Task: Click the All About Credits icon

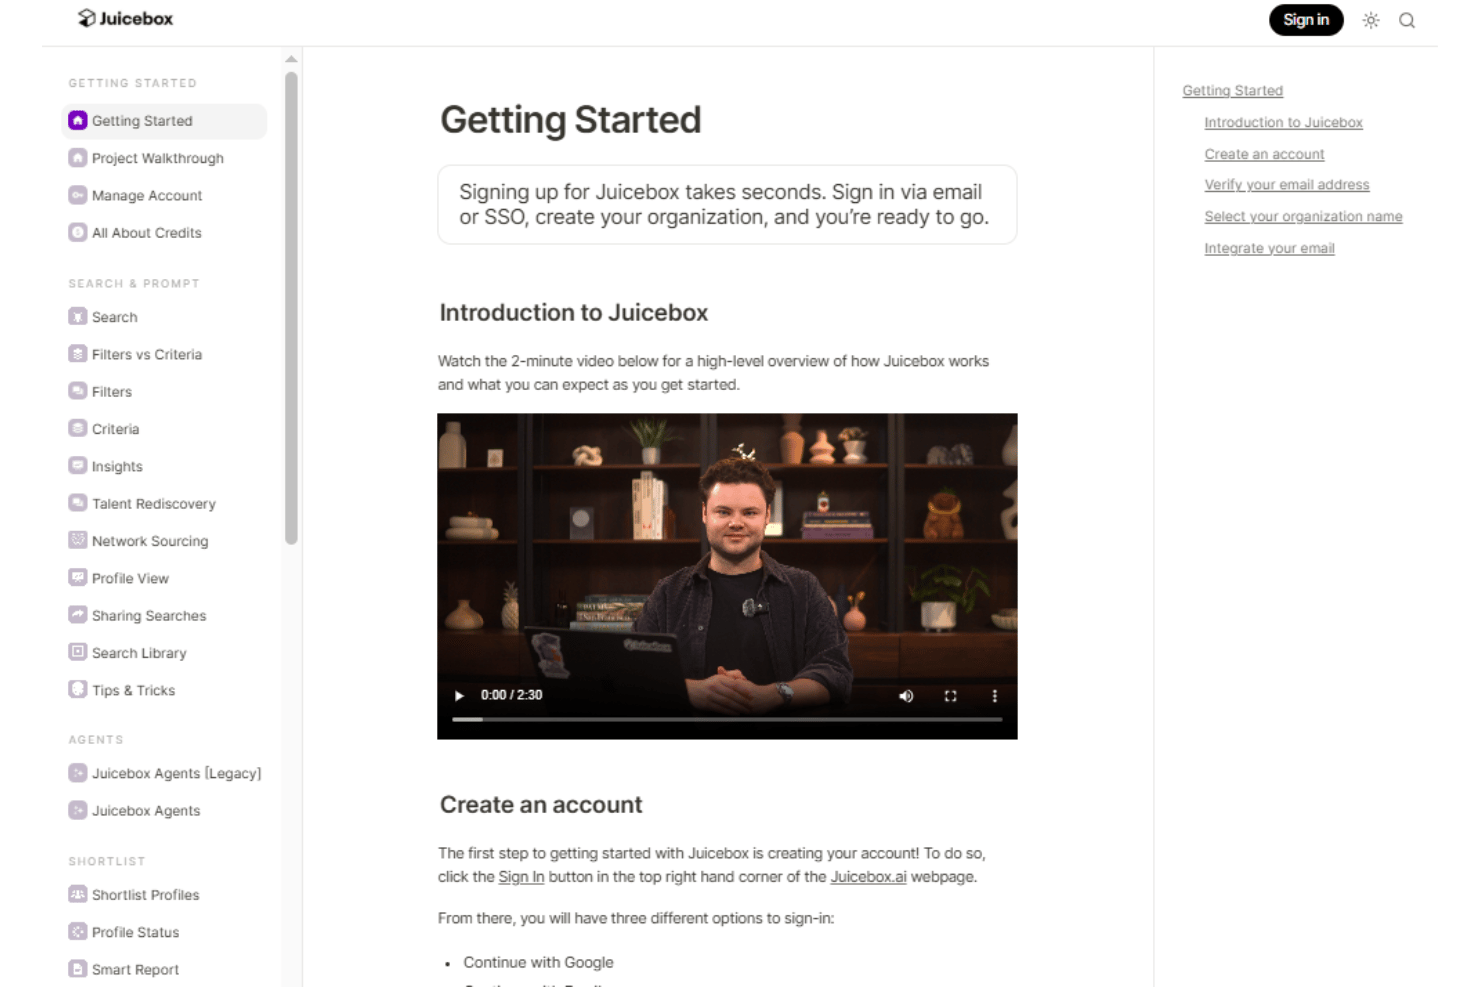Action: [x=78, y=232]
